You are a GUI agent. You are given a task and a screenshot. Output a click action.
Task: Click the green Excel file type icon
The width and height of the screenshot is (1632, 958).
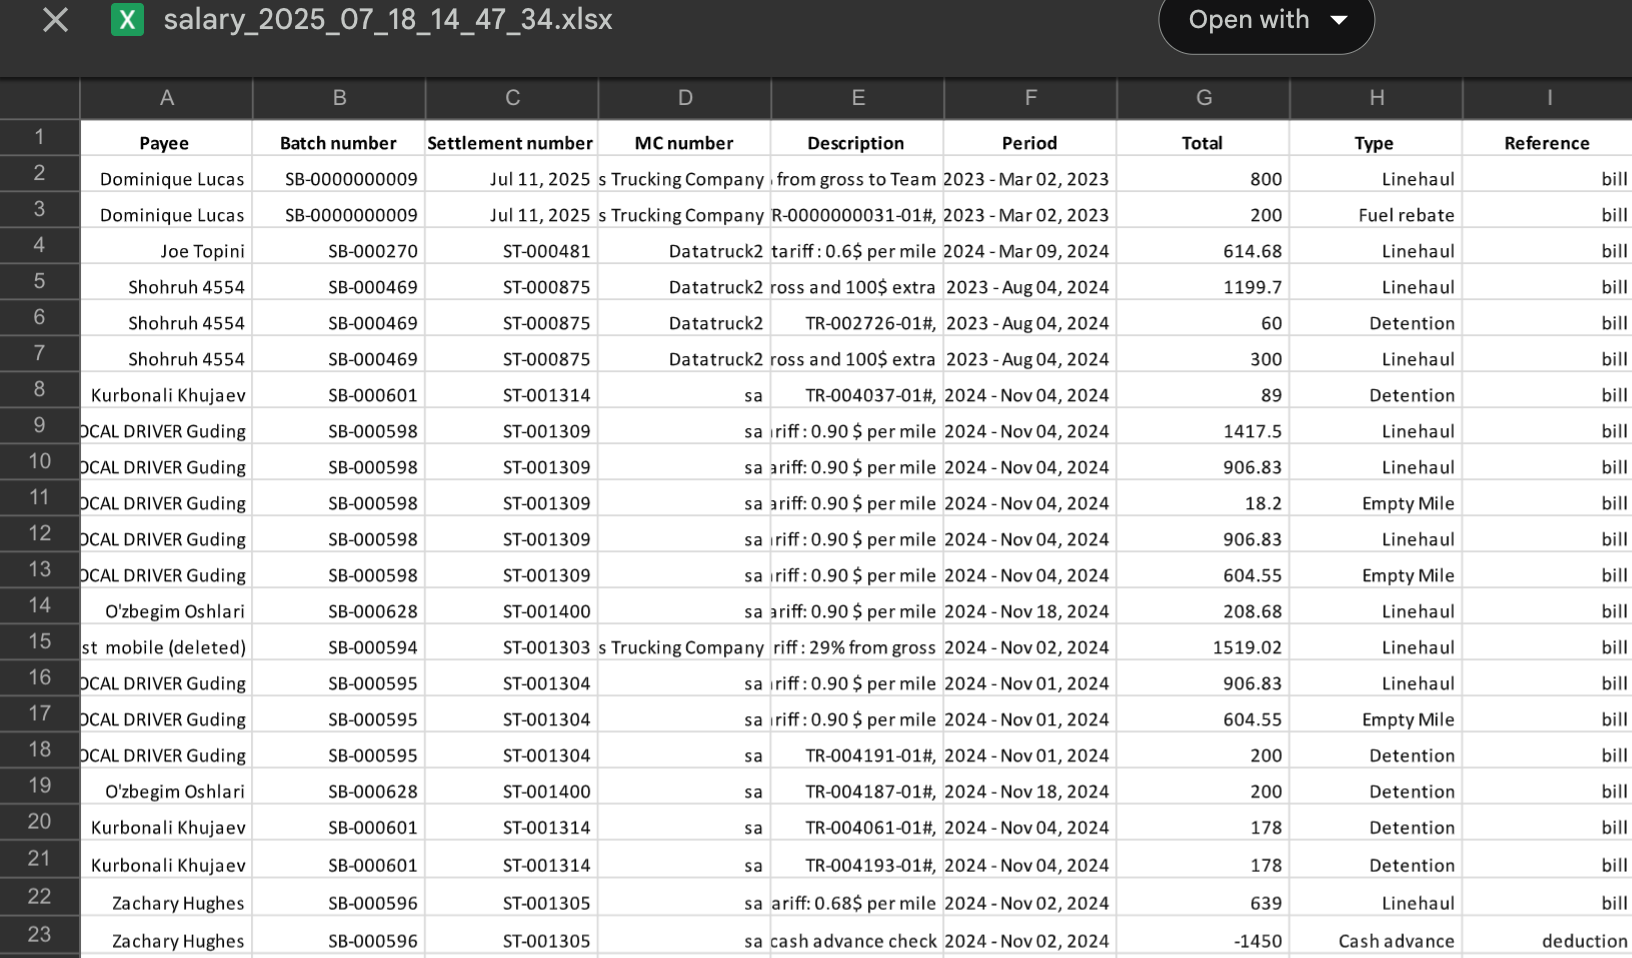[127, 20]
